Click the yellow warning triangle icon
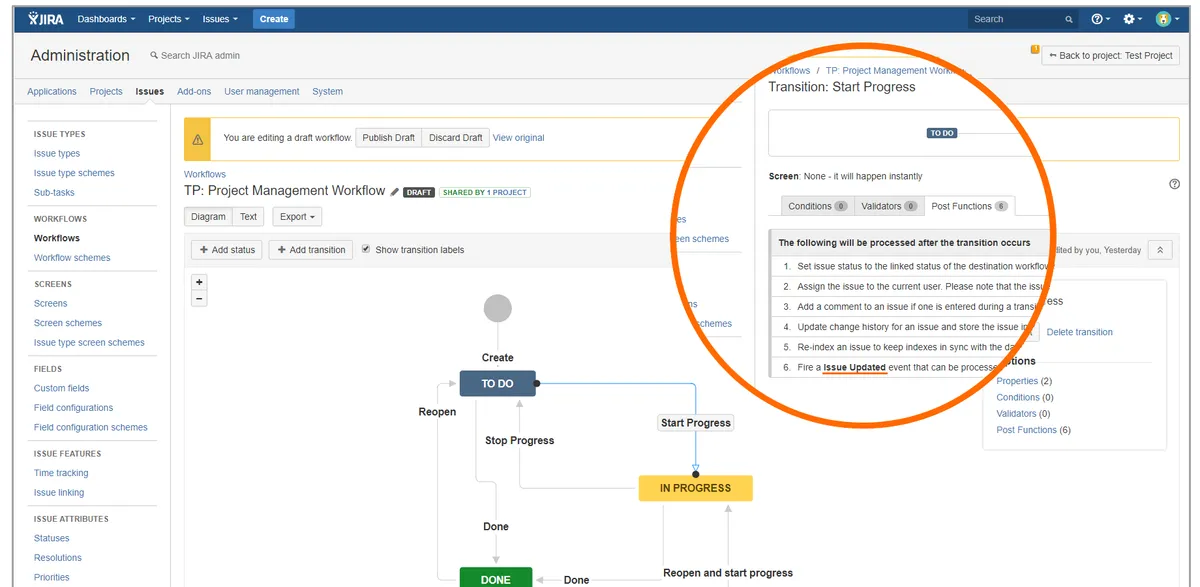1200x587 pixels. 198,139
